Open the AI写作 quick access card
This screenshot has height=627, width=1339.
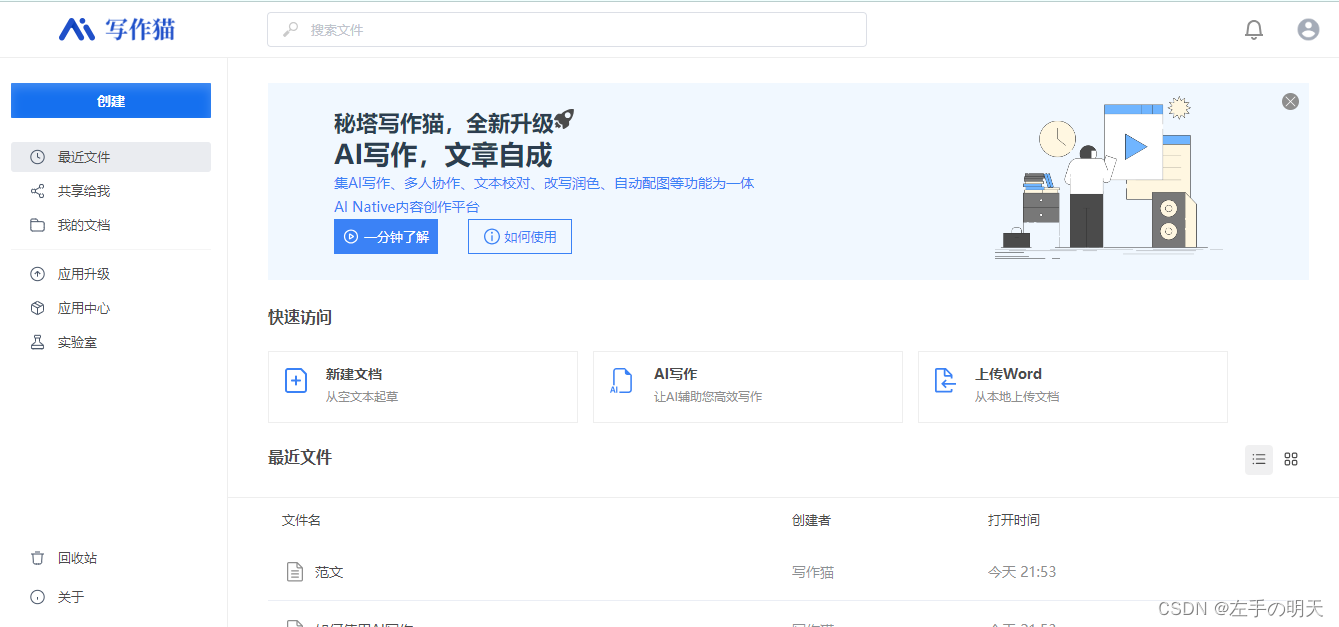pos(748,387)
